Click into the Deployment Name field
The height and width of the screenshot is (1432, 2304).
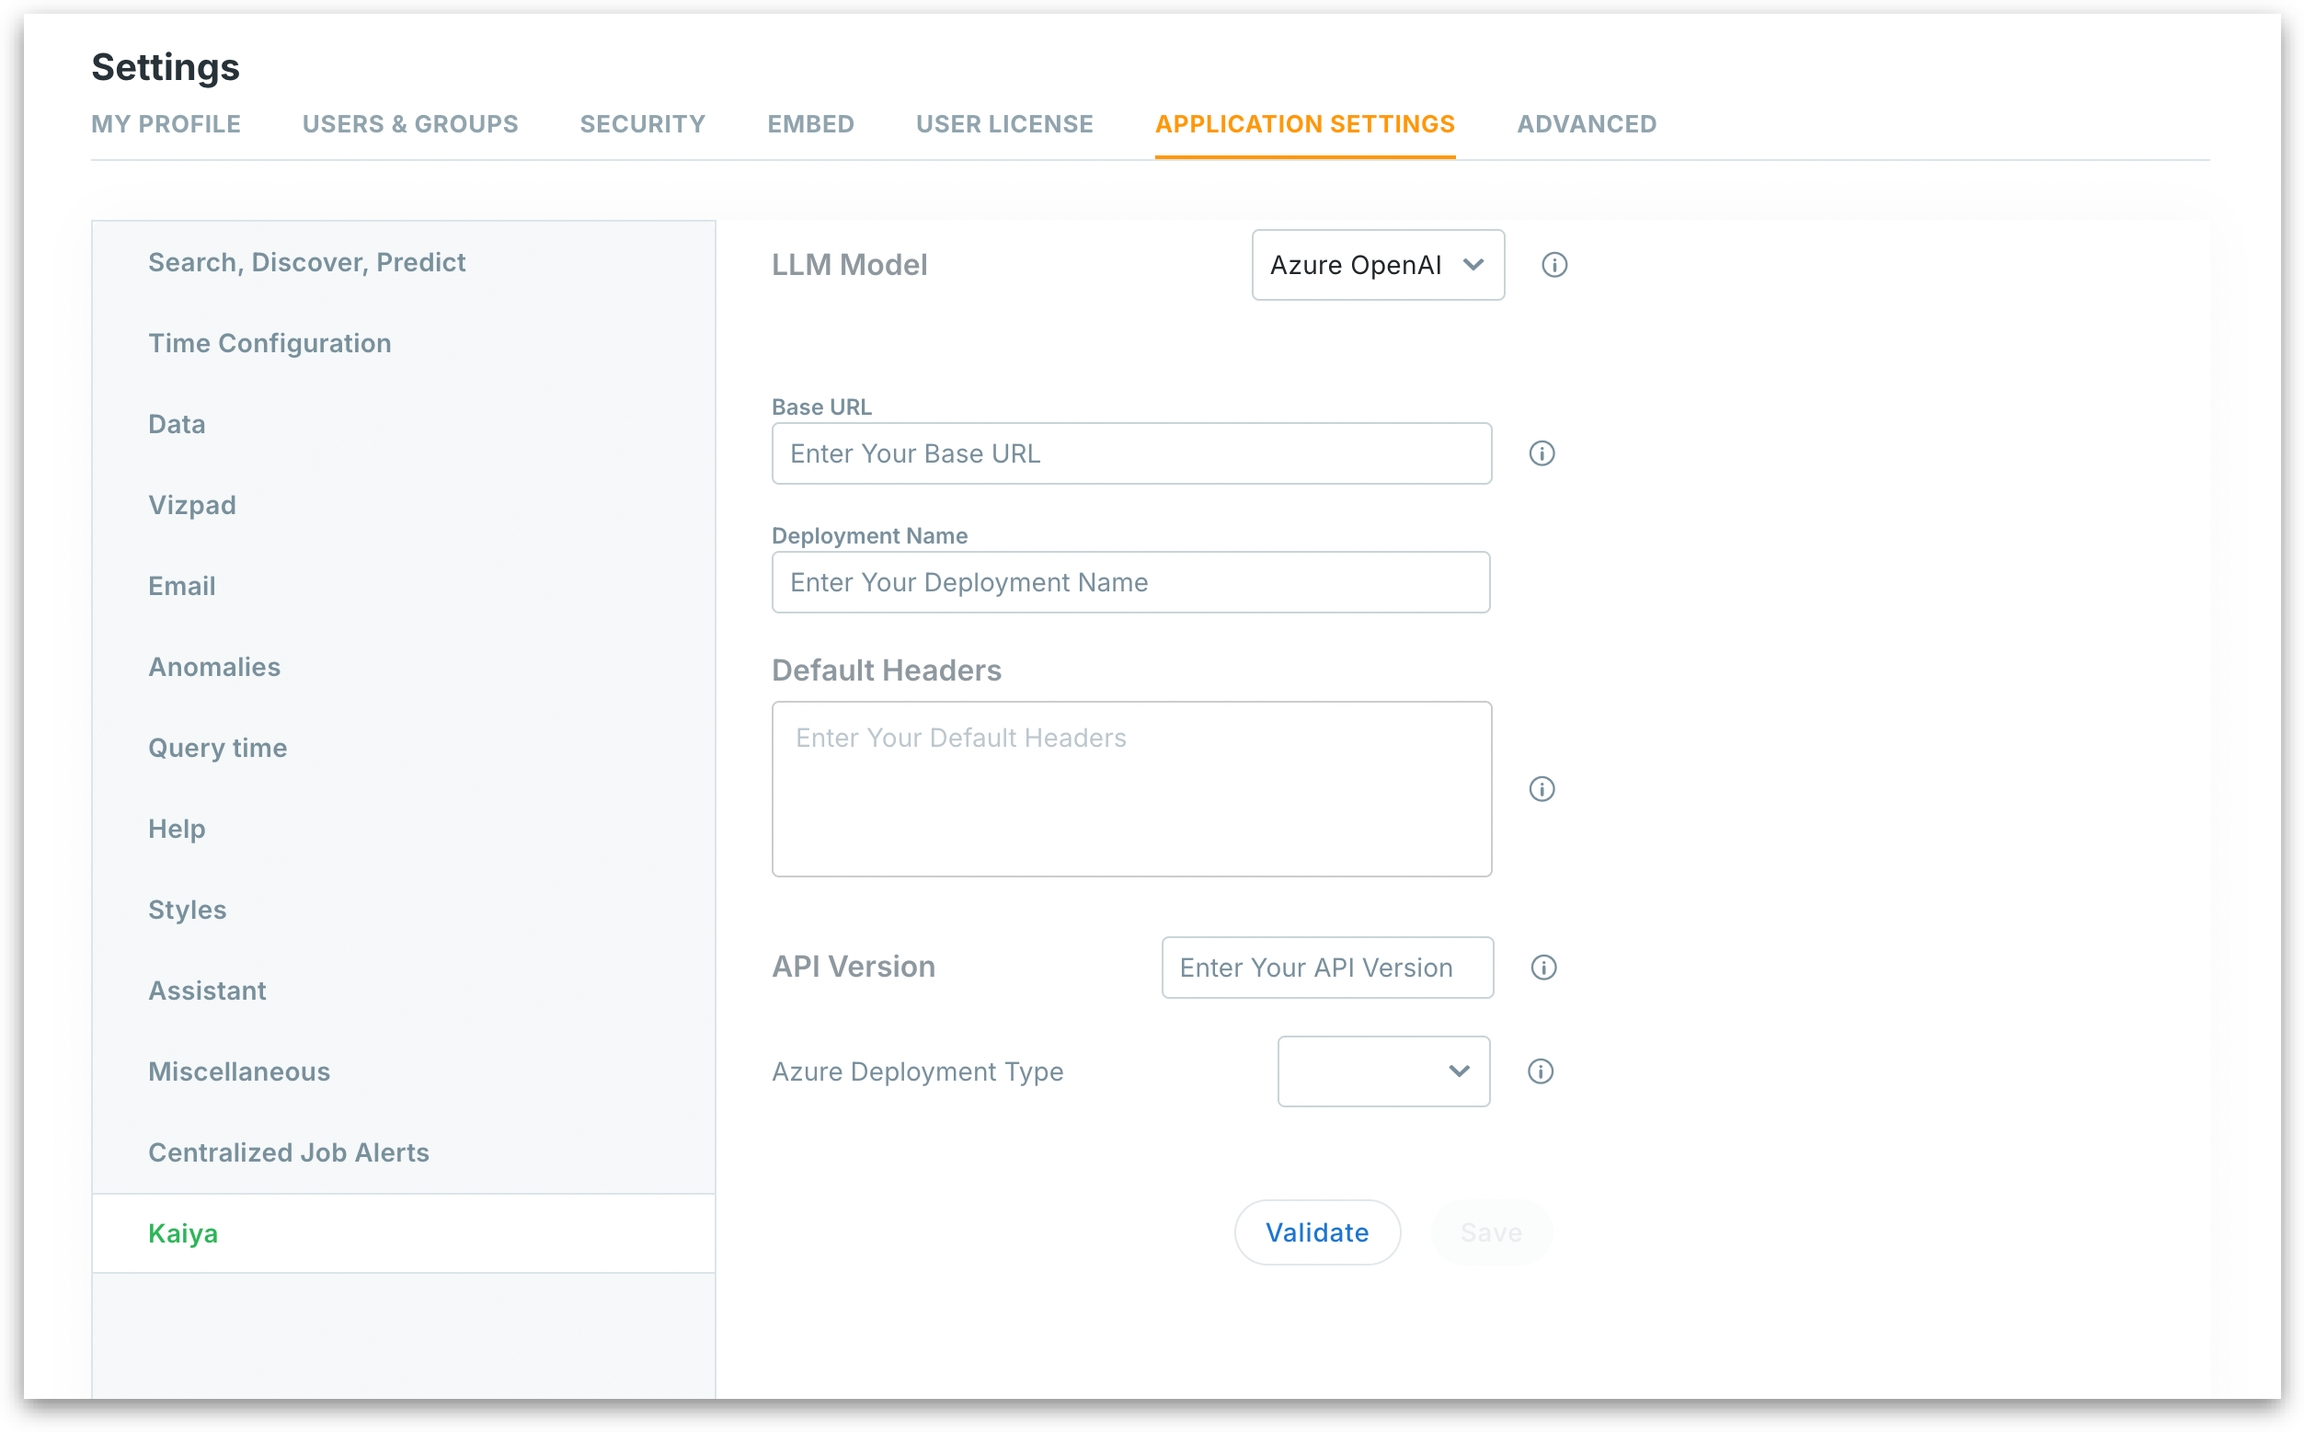pos(1130,582)
